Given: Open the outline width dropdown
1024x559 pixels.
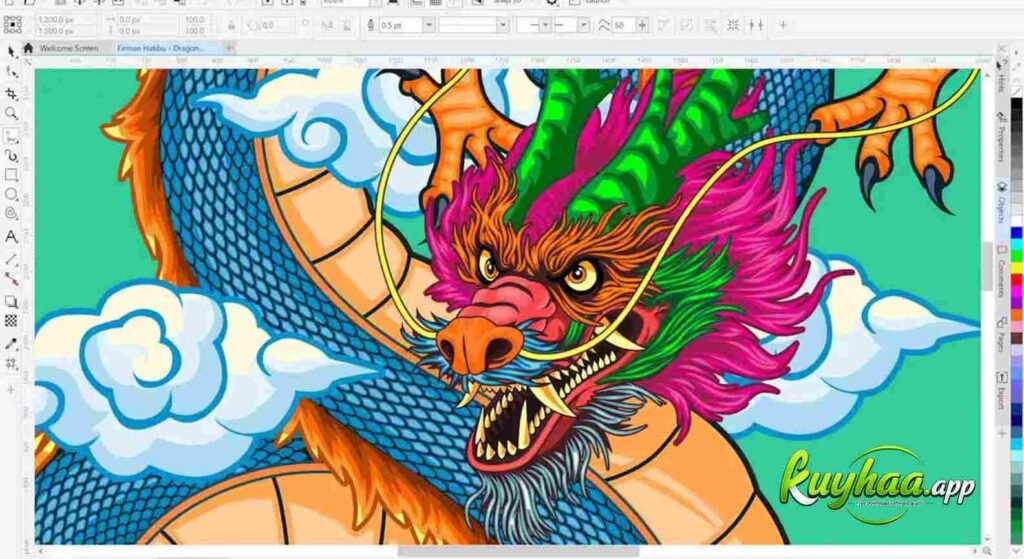Looking at the screenshot, I should (429, 25).
